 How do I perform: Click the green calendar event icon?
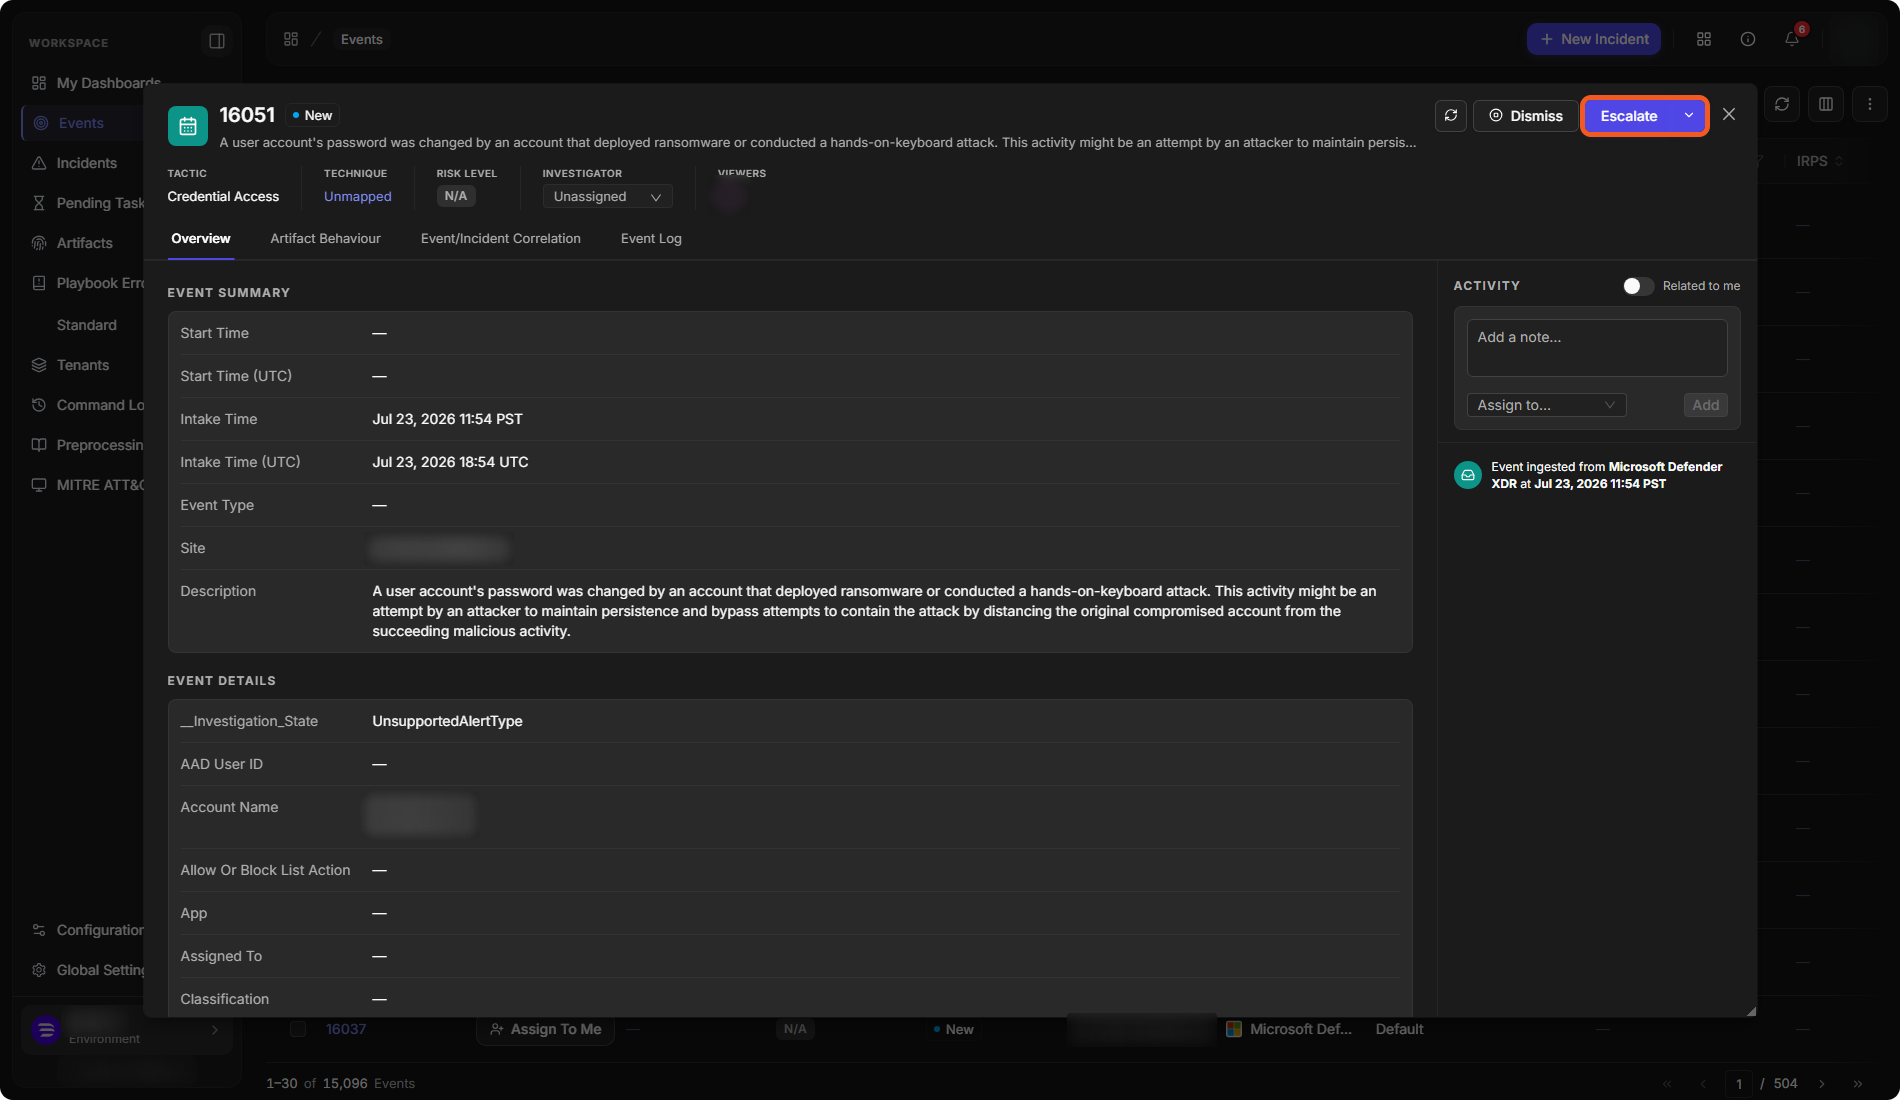tap(187, 126)
